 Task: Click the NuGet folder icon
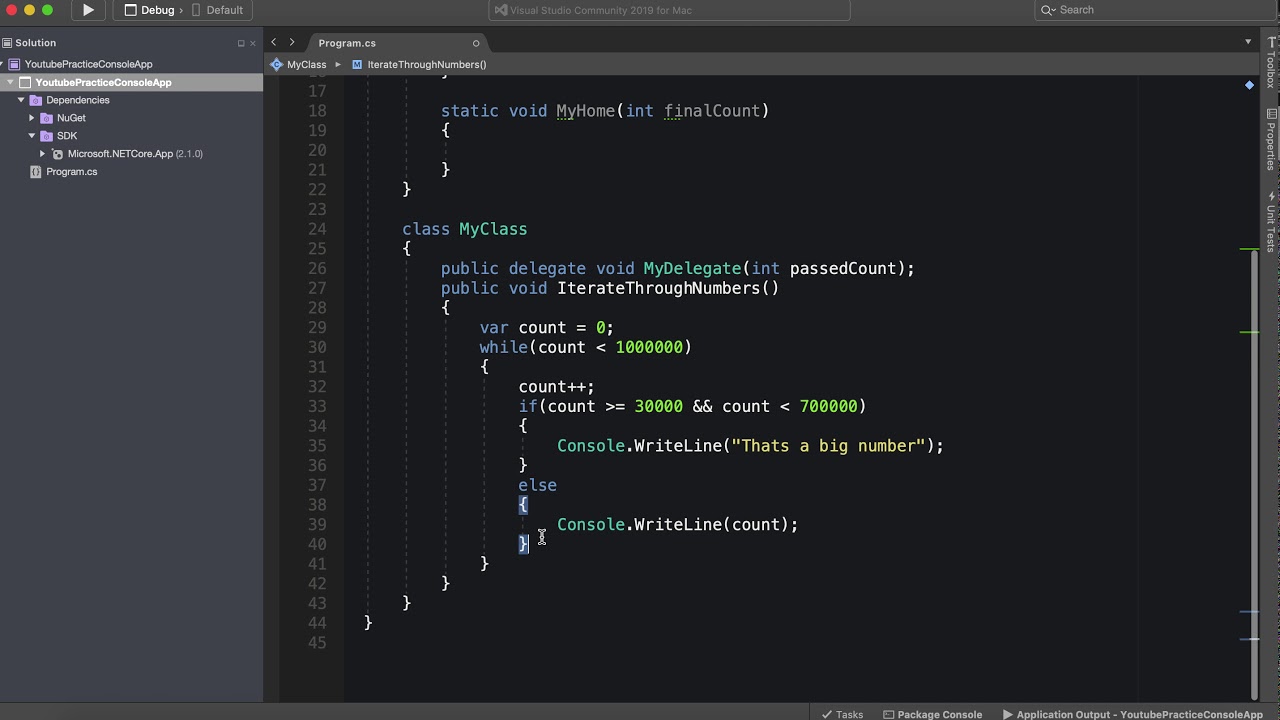(x=46, y=118)
